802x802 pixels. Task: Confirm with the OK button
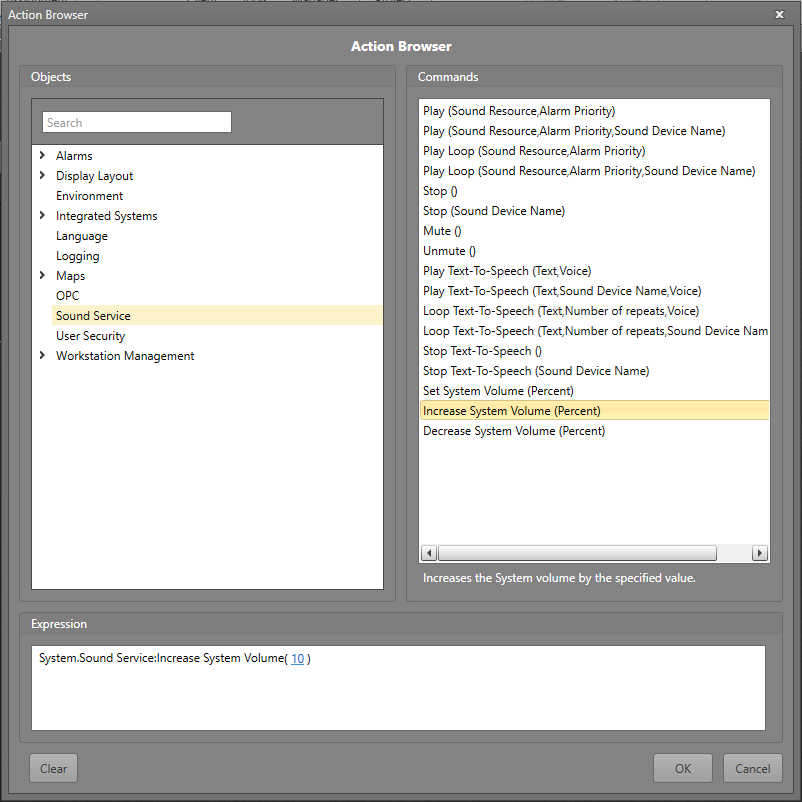point(682,769)
